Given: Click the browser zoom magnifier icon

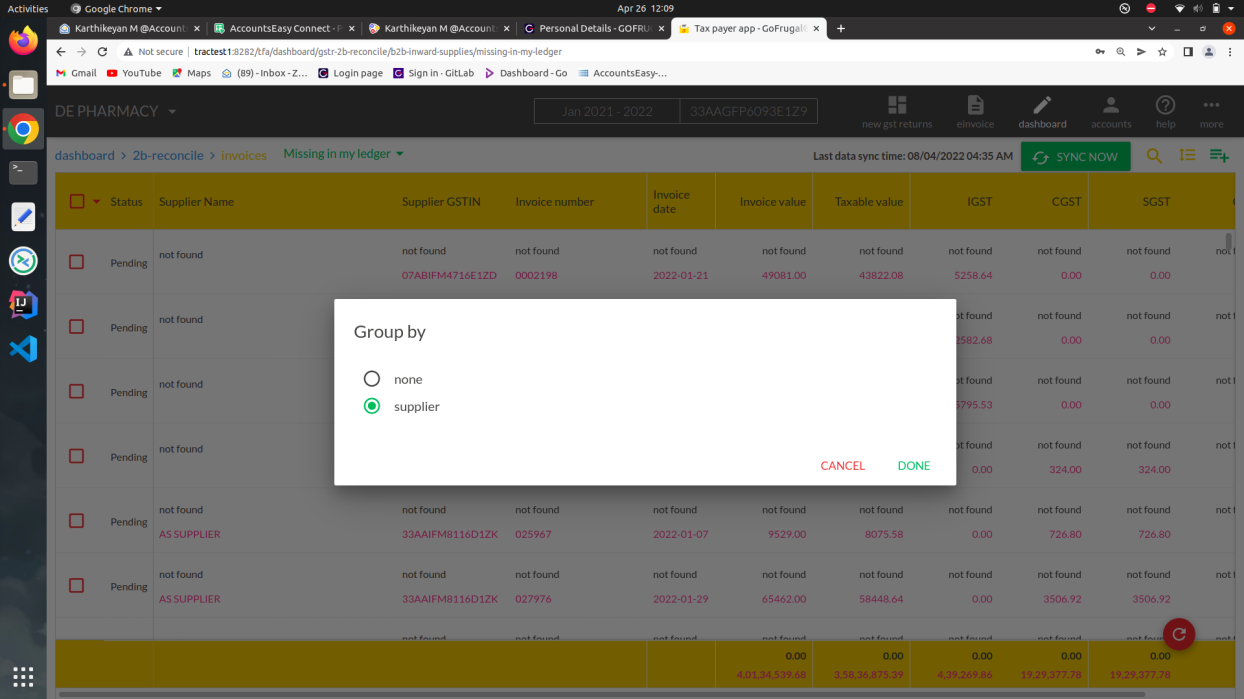Looking at the screenshot, I should (x=1121, y=52).
